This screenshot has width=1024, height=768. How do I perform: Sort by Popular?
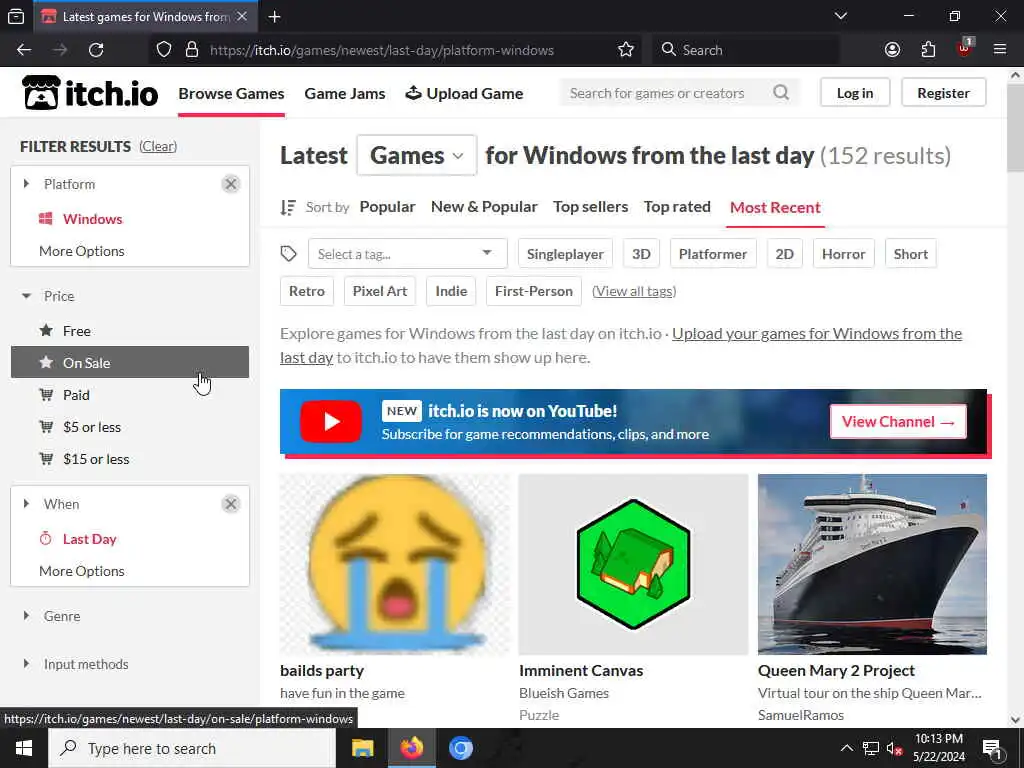(x=387, y=207)
